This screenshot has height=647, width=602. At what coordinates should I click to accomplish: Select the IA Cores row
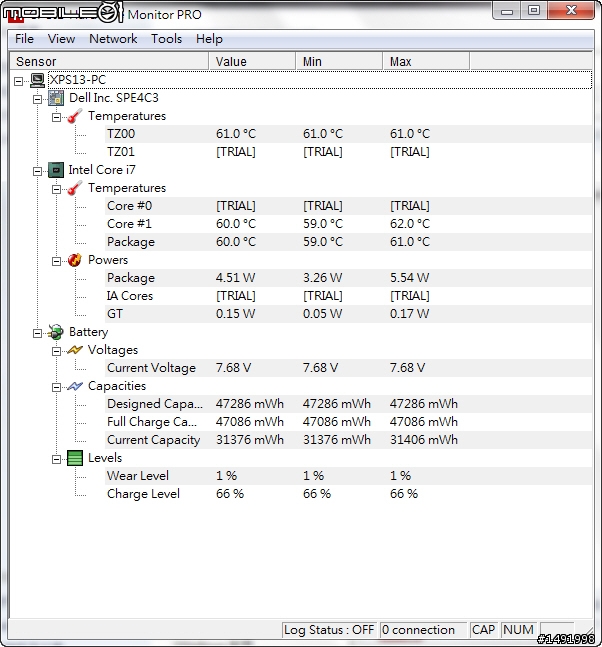(x=349, y=296)
